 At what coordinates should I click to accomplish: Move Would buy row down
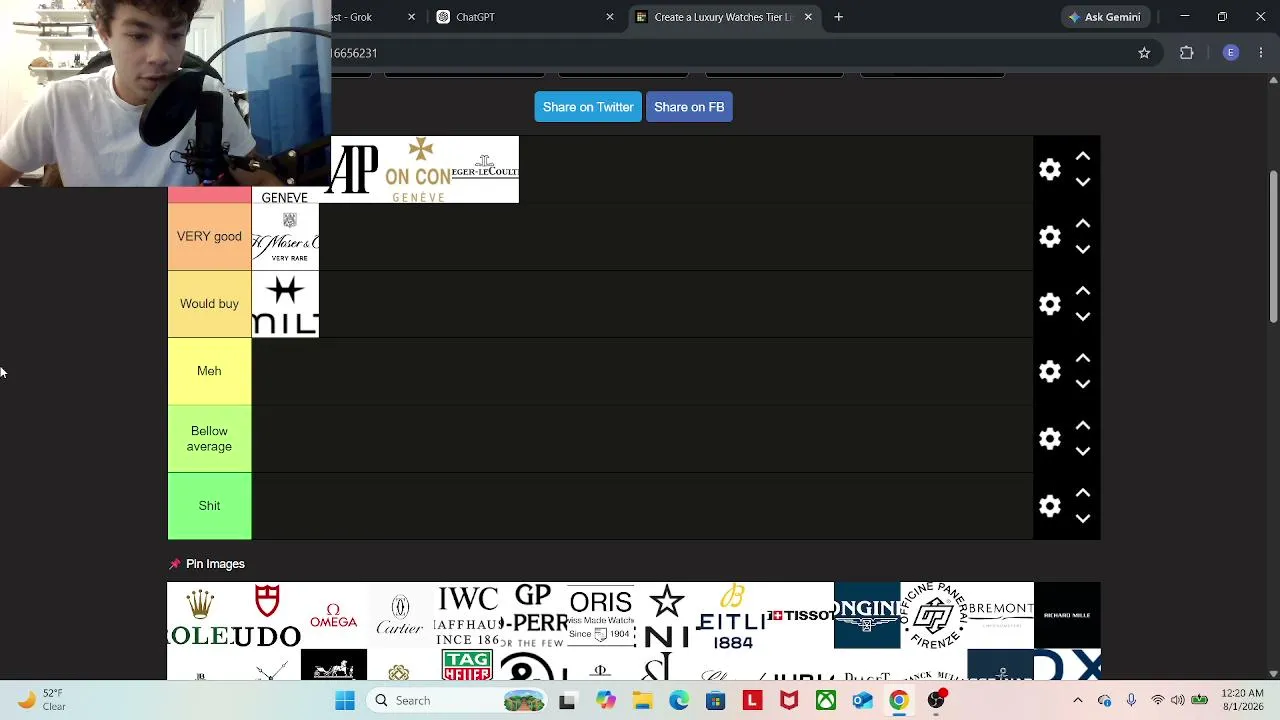coord(1083,316)
